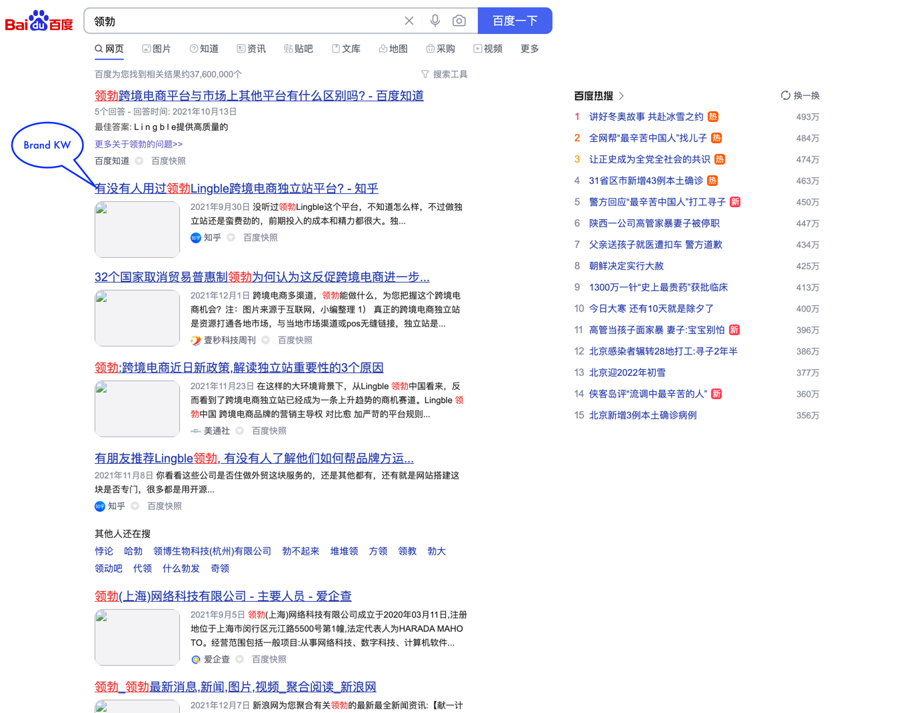Screen dimensions: 905x713
Task: Click the 知乎 source icon under first Zhihu result
Action: pos(196,238)
